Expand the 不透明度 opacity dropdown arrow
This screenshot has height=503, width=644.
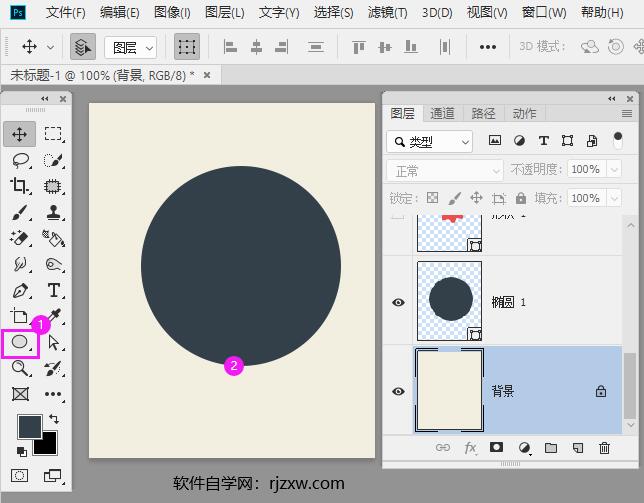click(614, 169)
